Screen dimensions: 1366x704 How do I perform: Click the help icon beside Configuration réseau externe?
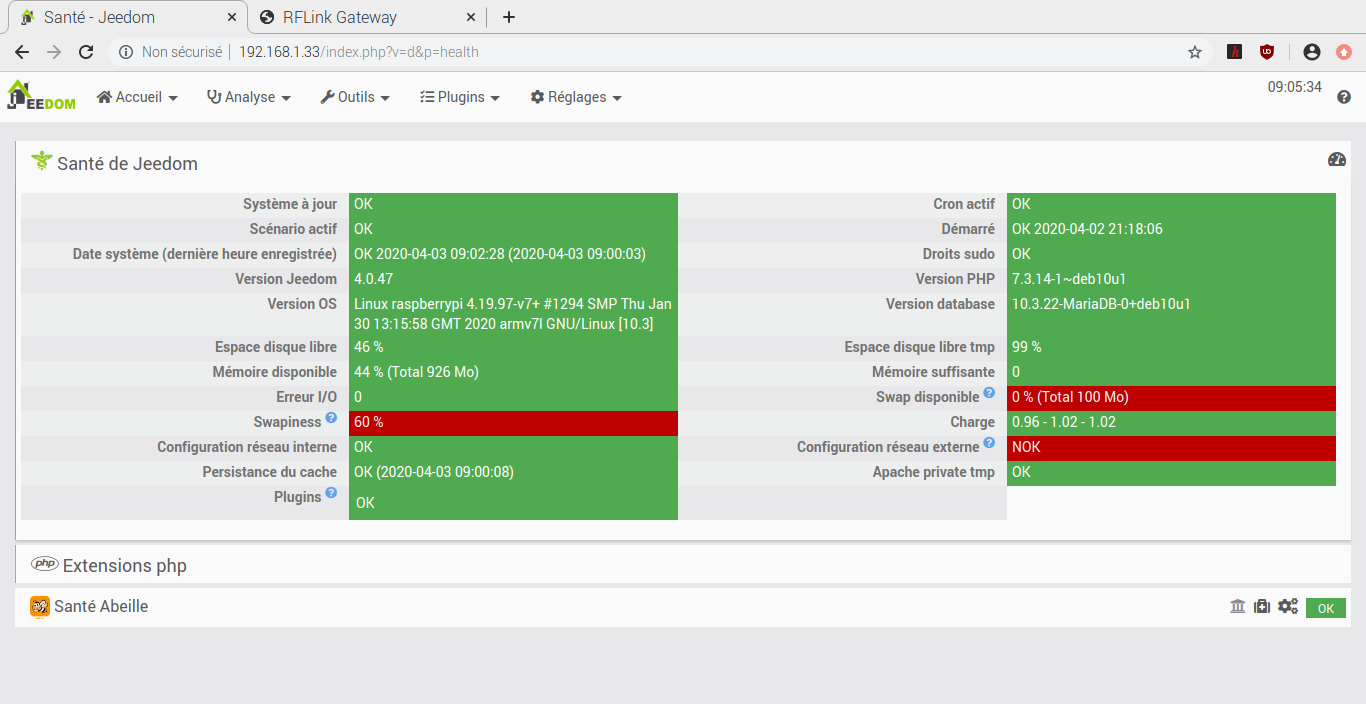pos(989,442)
